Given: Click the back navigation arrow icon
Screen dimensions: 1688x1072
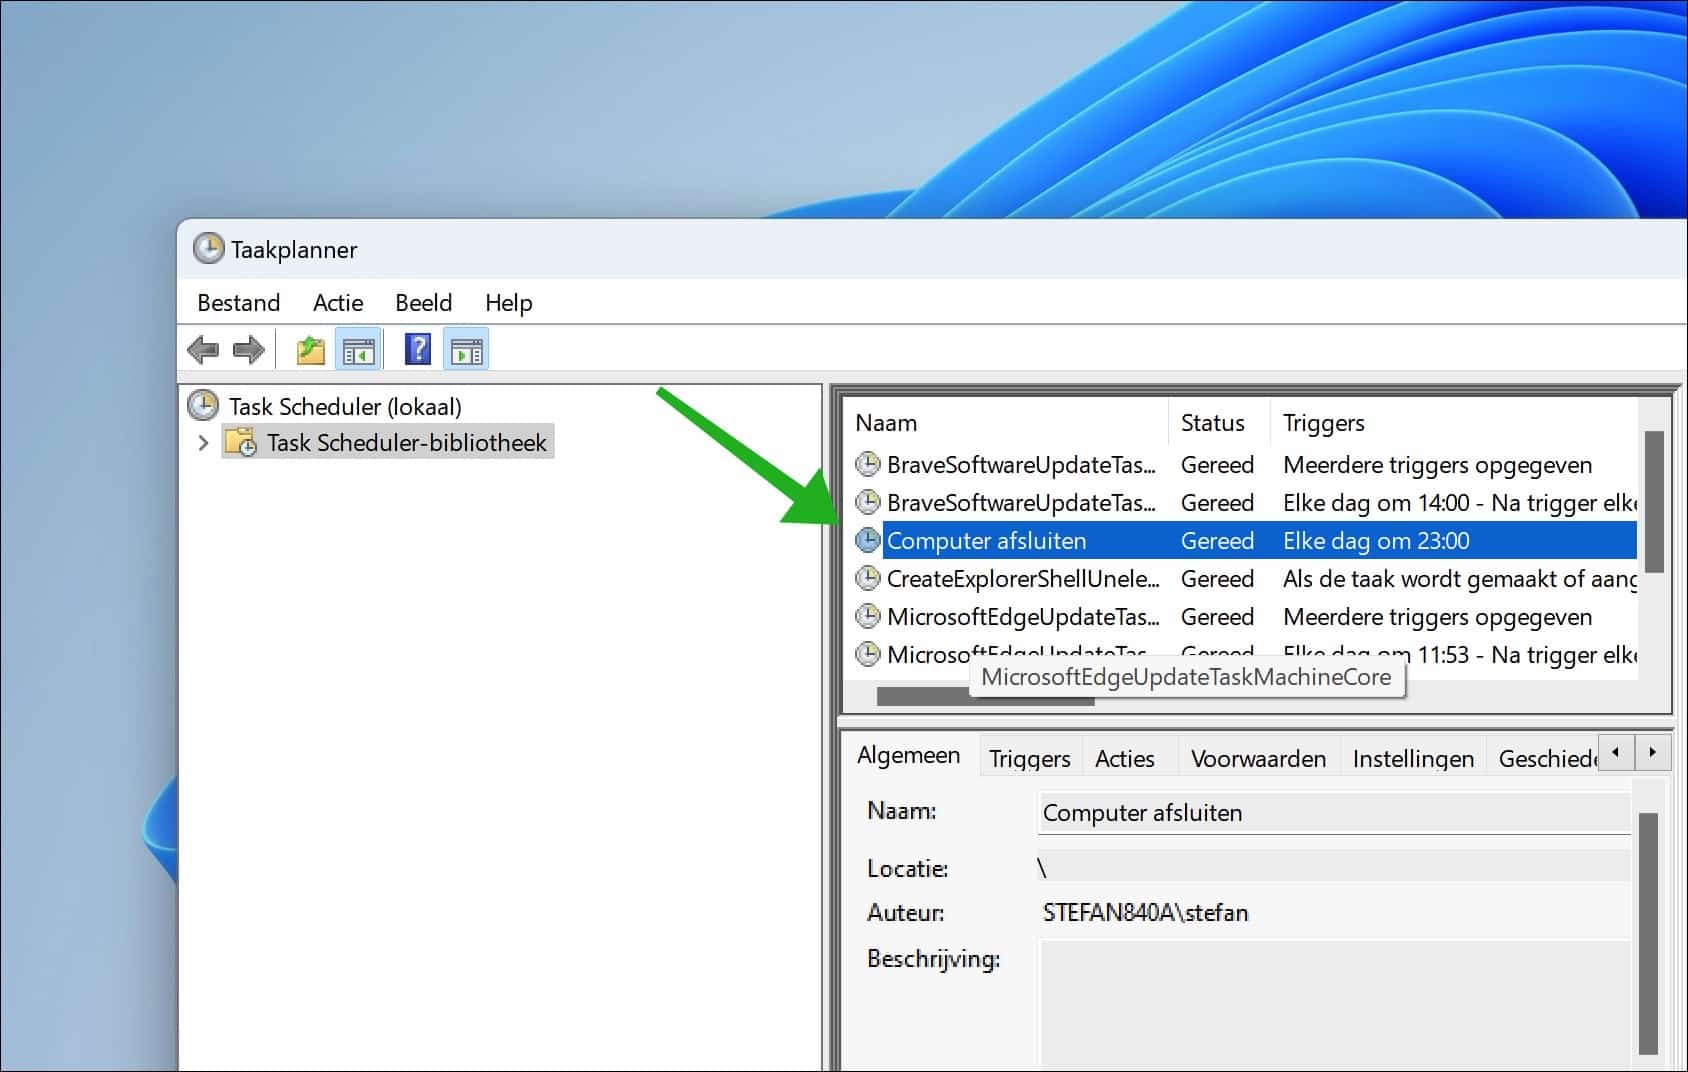Looking at the screenshot, I should tap(205, 349).
